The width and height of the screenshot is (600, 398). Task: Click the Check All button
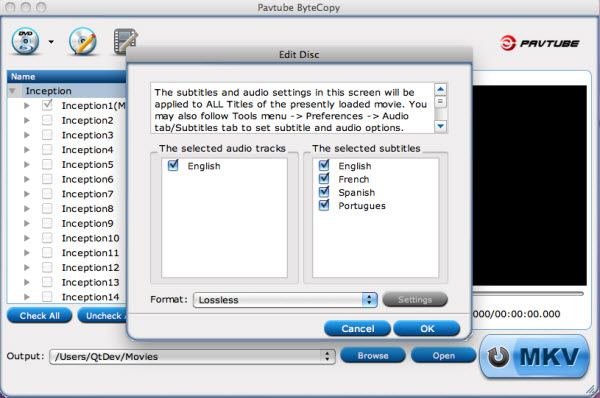pos(39,316)
